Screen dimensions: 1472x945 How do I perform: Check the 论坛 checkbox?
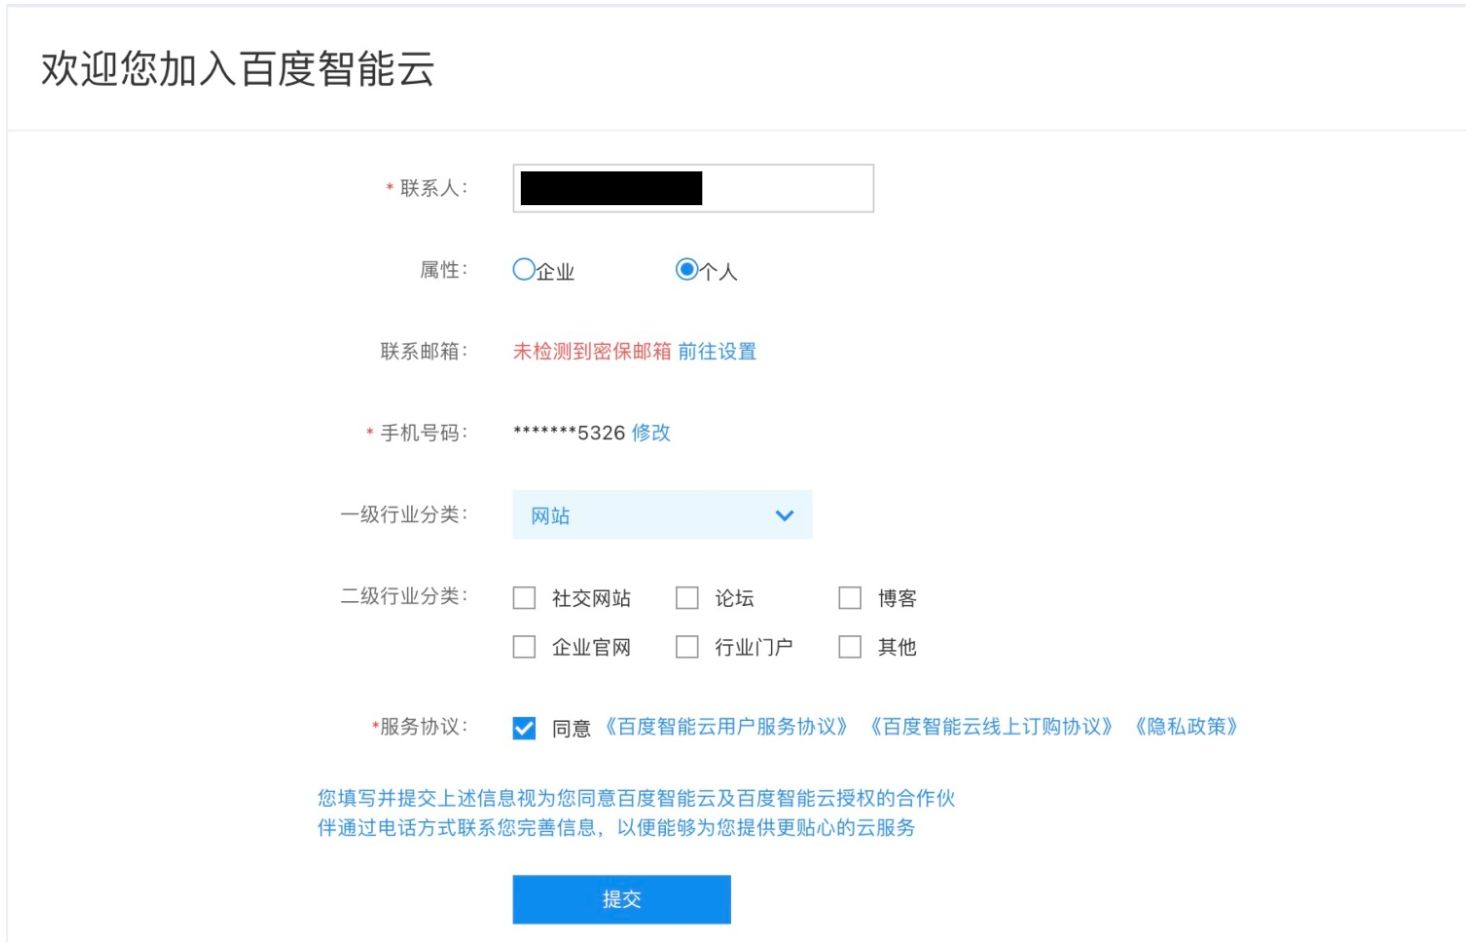(x=687, y=598)
